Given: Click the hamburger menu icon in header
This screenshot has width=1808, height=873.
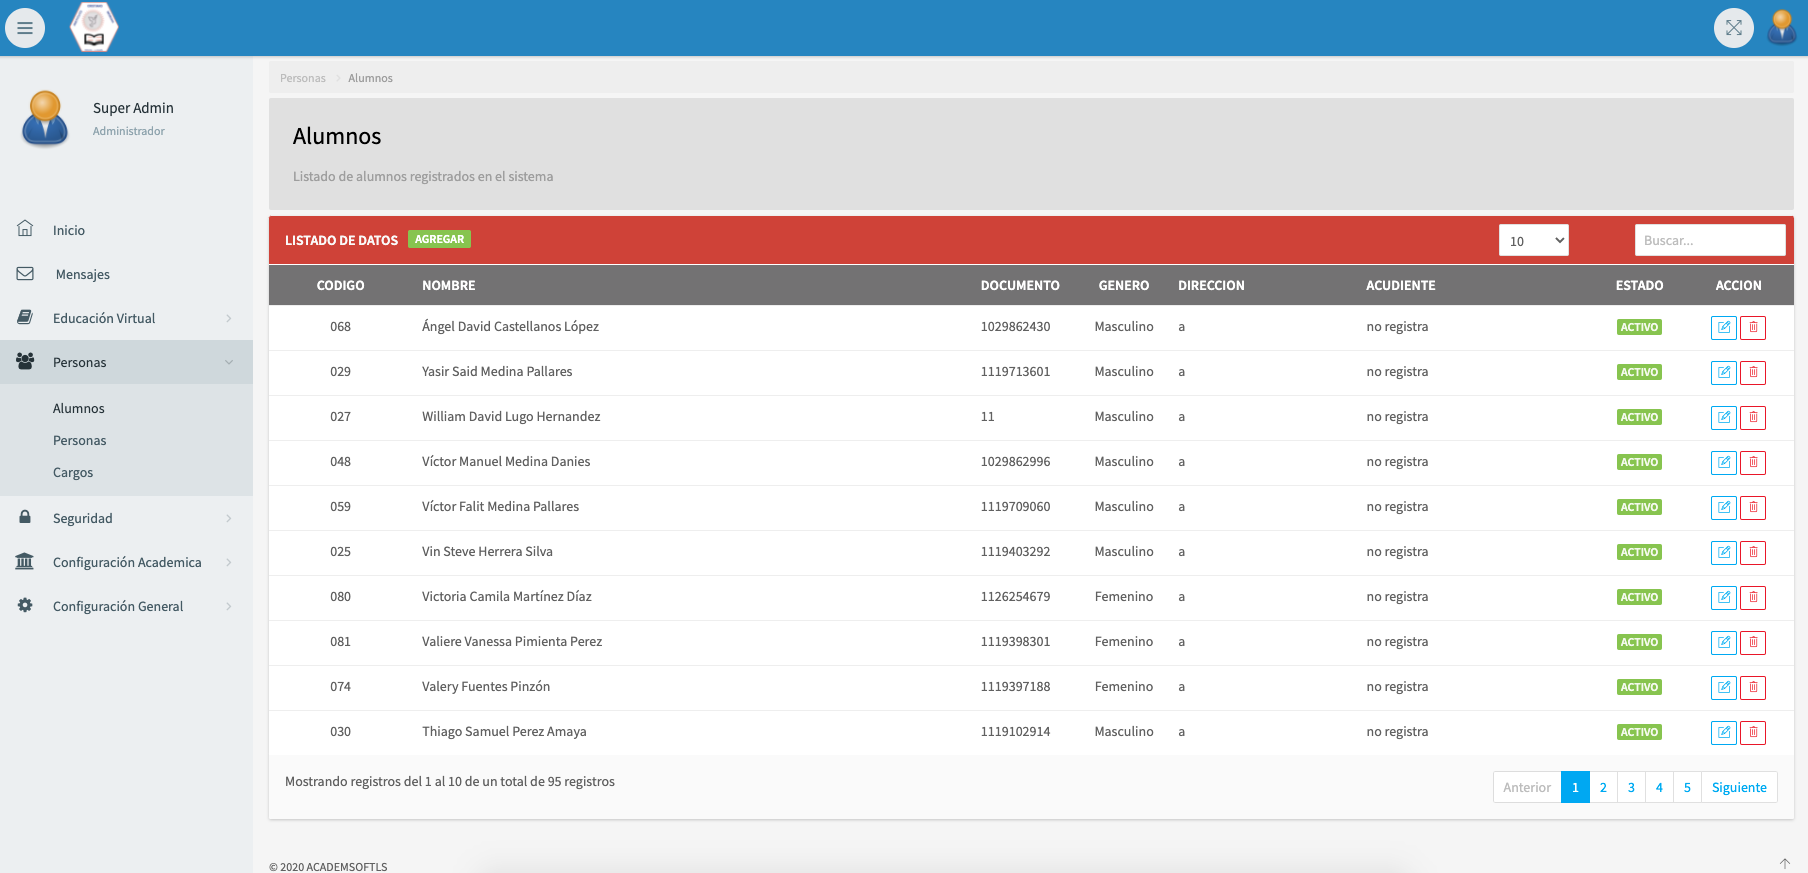Looking at the screenshot, I should pyautogui.click(x=25, y=28).
